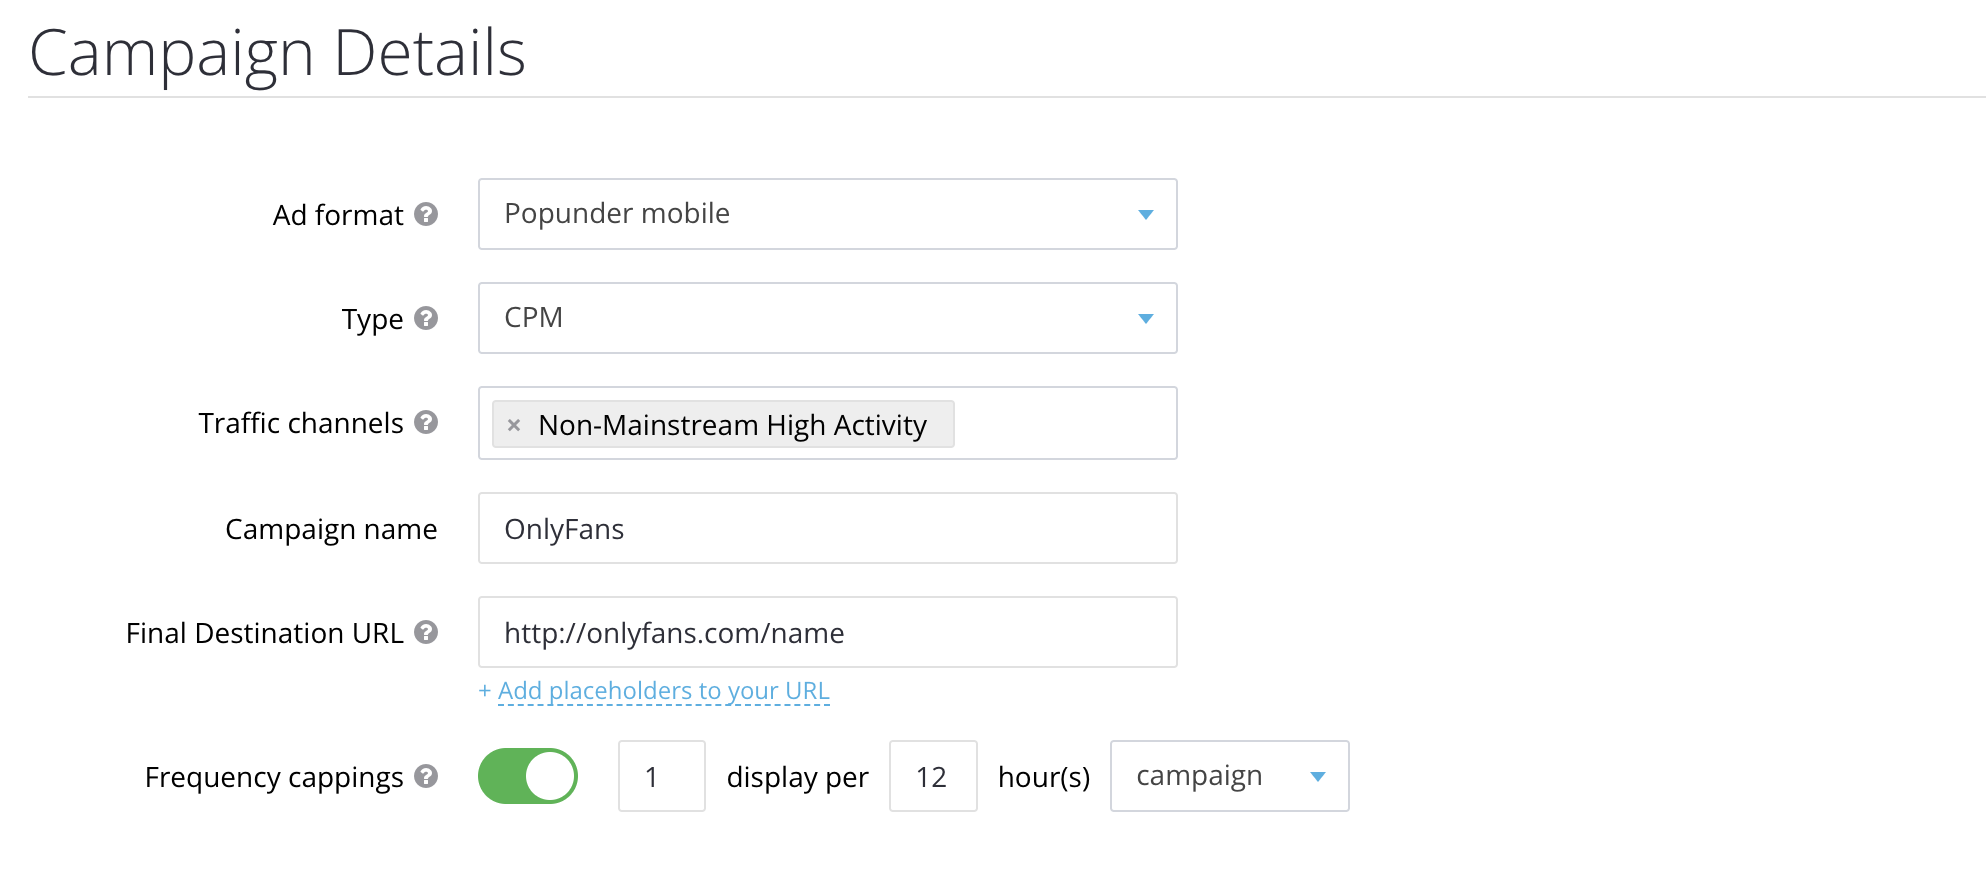Click the Campaign name label
Viewport: 1986px width, 880px height.
pyautogui.click(x=331, y=529)
